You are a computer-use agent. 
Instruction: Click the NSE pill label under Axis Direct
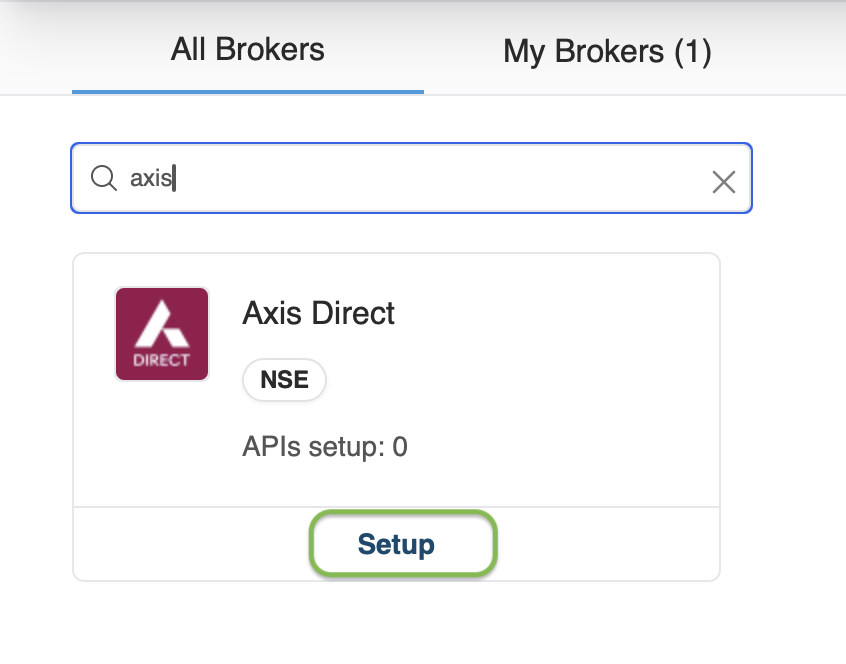(x=284, y=380)
